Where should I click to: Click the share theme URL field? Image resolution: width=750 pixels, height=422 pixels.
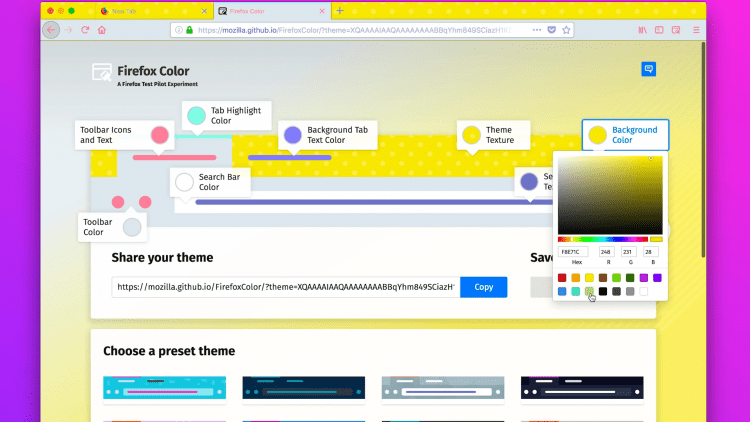click(286, 287)
